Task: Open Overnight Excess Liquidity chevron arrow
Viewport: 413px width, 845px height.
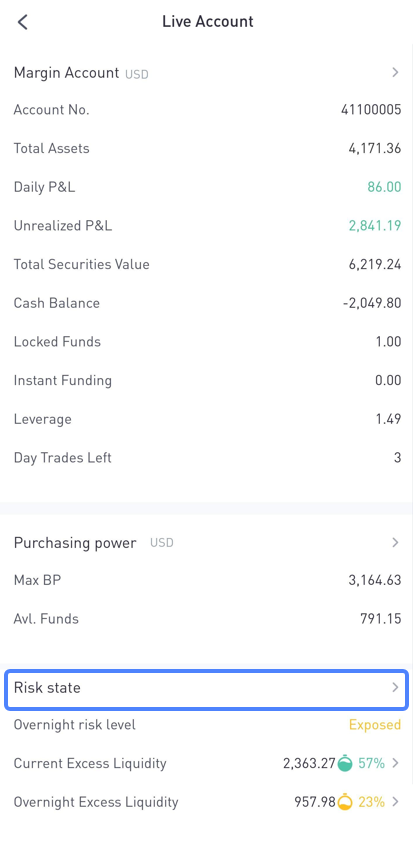Action: tap(395, 802)
